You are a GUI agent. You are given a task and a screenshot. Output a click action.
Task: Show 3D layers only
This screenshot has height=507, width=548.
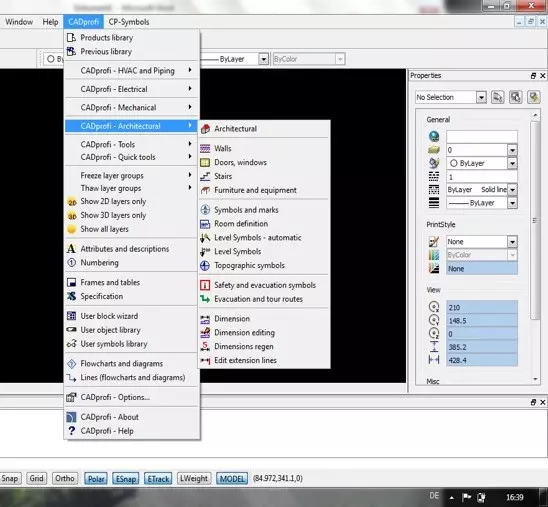132,215
